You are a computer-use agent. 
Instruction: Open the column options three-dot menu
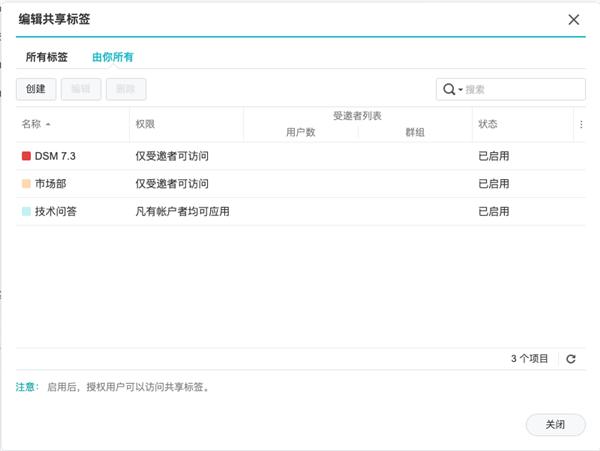[x=581, y=124]
